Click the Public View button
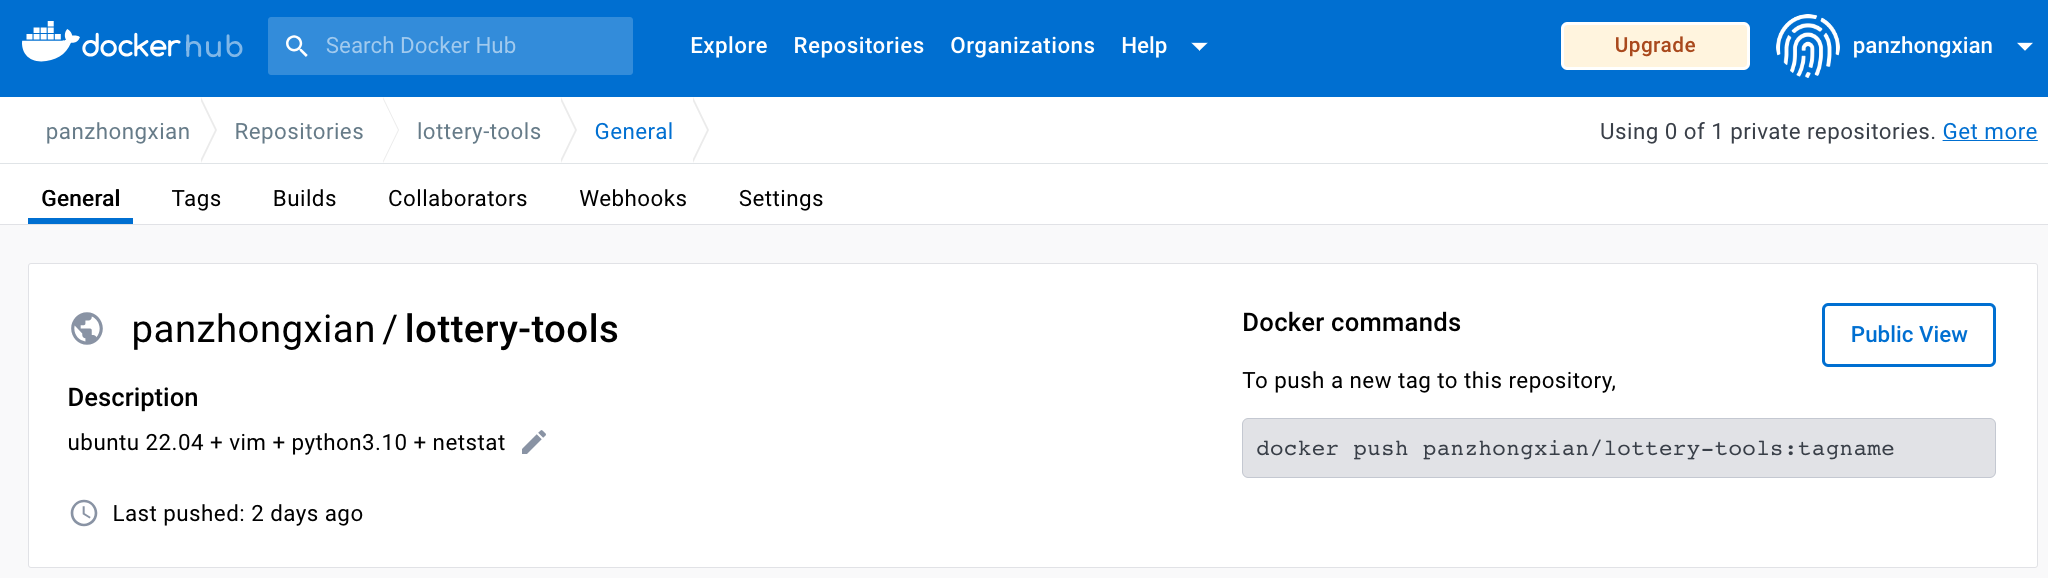This screenshot has height=578, width=2048. (1908, 335)
